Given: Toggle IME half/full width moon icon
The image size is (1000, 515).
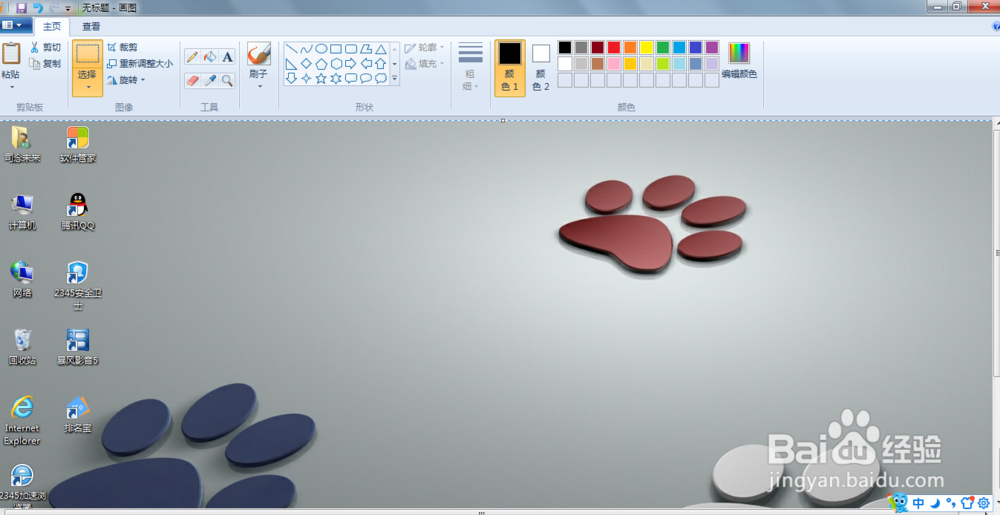Looking at the screenshot, I should point(936,502).
